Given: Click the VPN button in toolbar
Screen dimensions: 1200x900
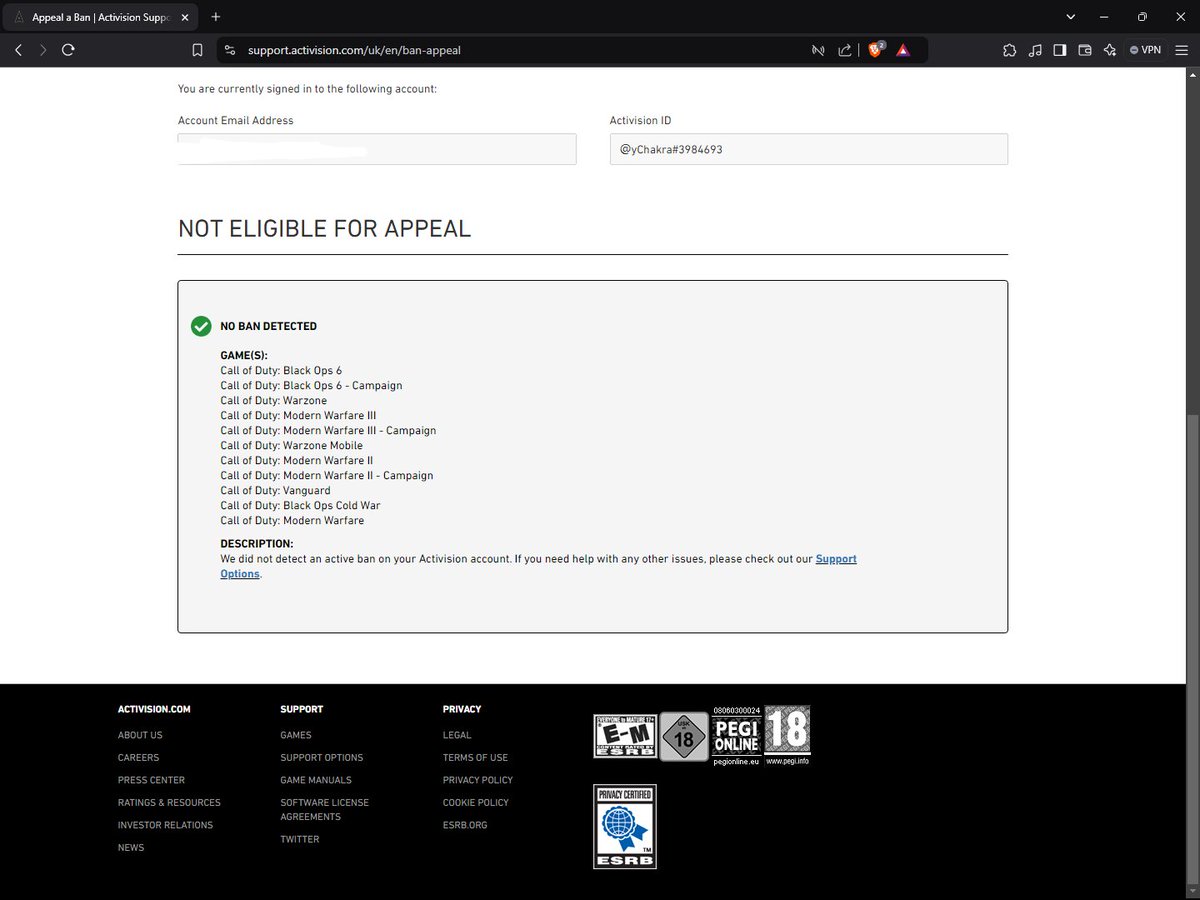Looking at the screenshot, I should 1145,50.
